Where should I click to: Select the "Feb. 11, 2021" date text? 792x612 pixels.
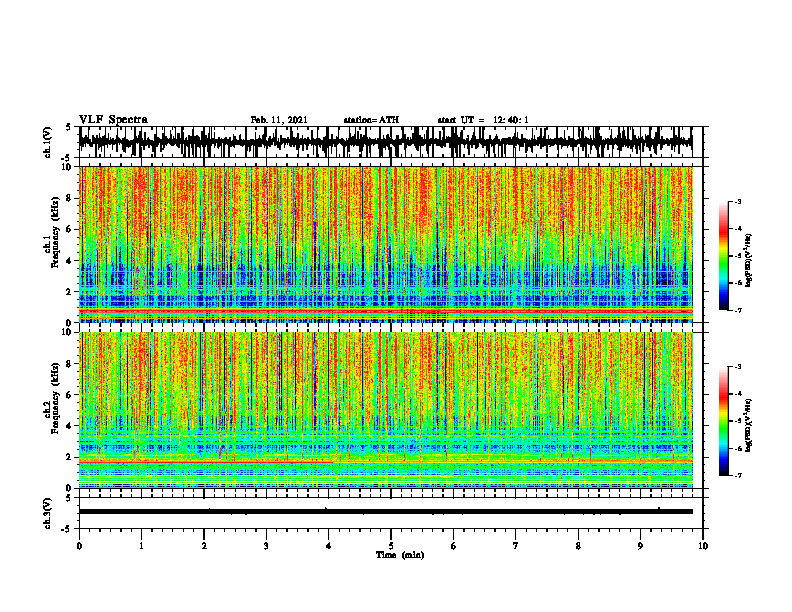[279, 120]
